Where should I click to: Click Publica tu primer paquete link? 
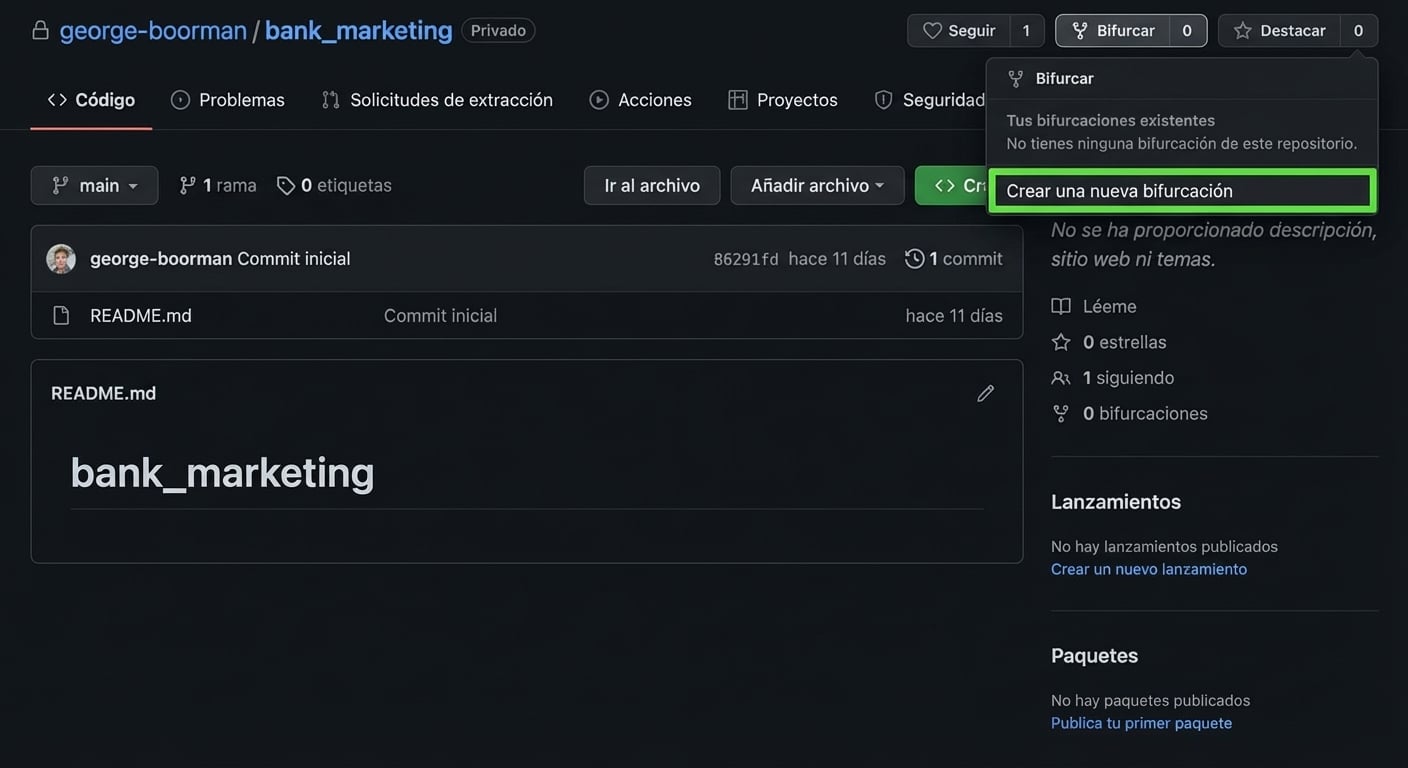click(1142, 723)
